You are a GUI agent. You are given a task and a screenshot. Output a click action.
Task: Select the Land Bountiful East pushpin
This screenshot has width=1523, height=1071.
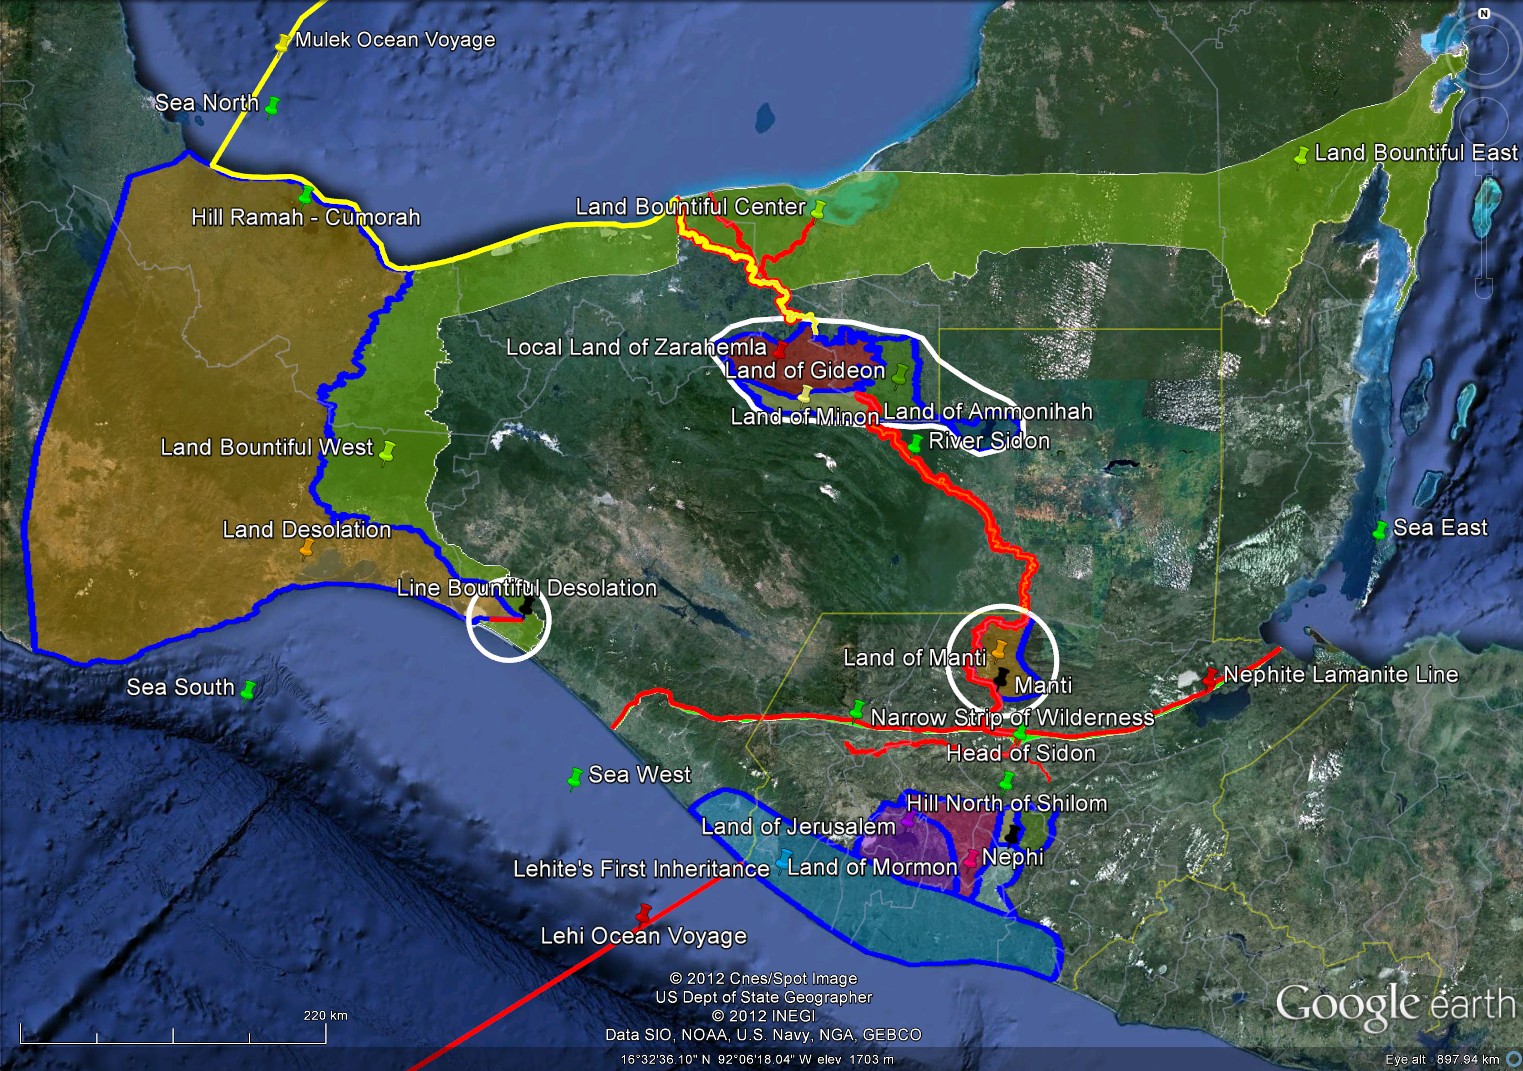(x=1301, y=155)
